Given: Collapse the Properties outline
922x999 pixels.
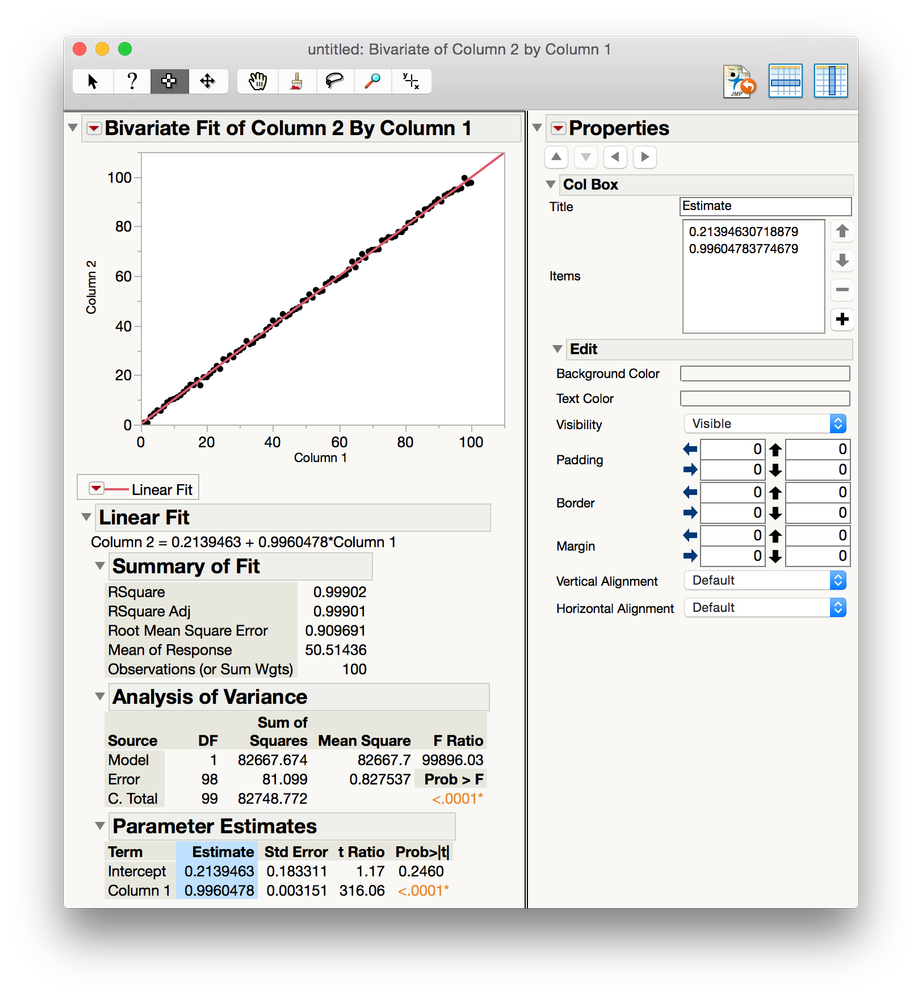Looking at the screenshot, I should 537,128.
